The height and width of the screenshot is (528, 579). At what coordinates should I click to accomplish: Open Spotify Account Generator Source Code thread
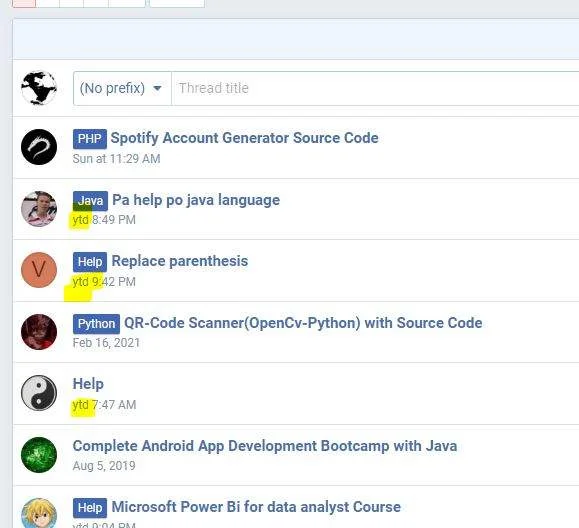tap(244, 138)
